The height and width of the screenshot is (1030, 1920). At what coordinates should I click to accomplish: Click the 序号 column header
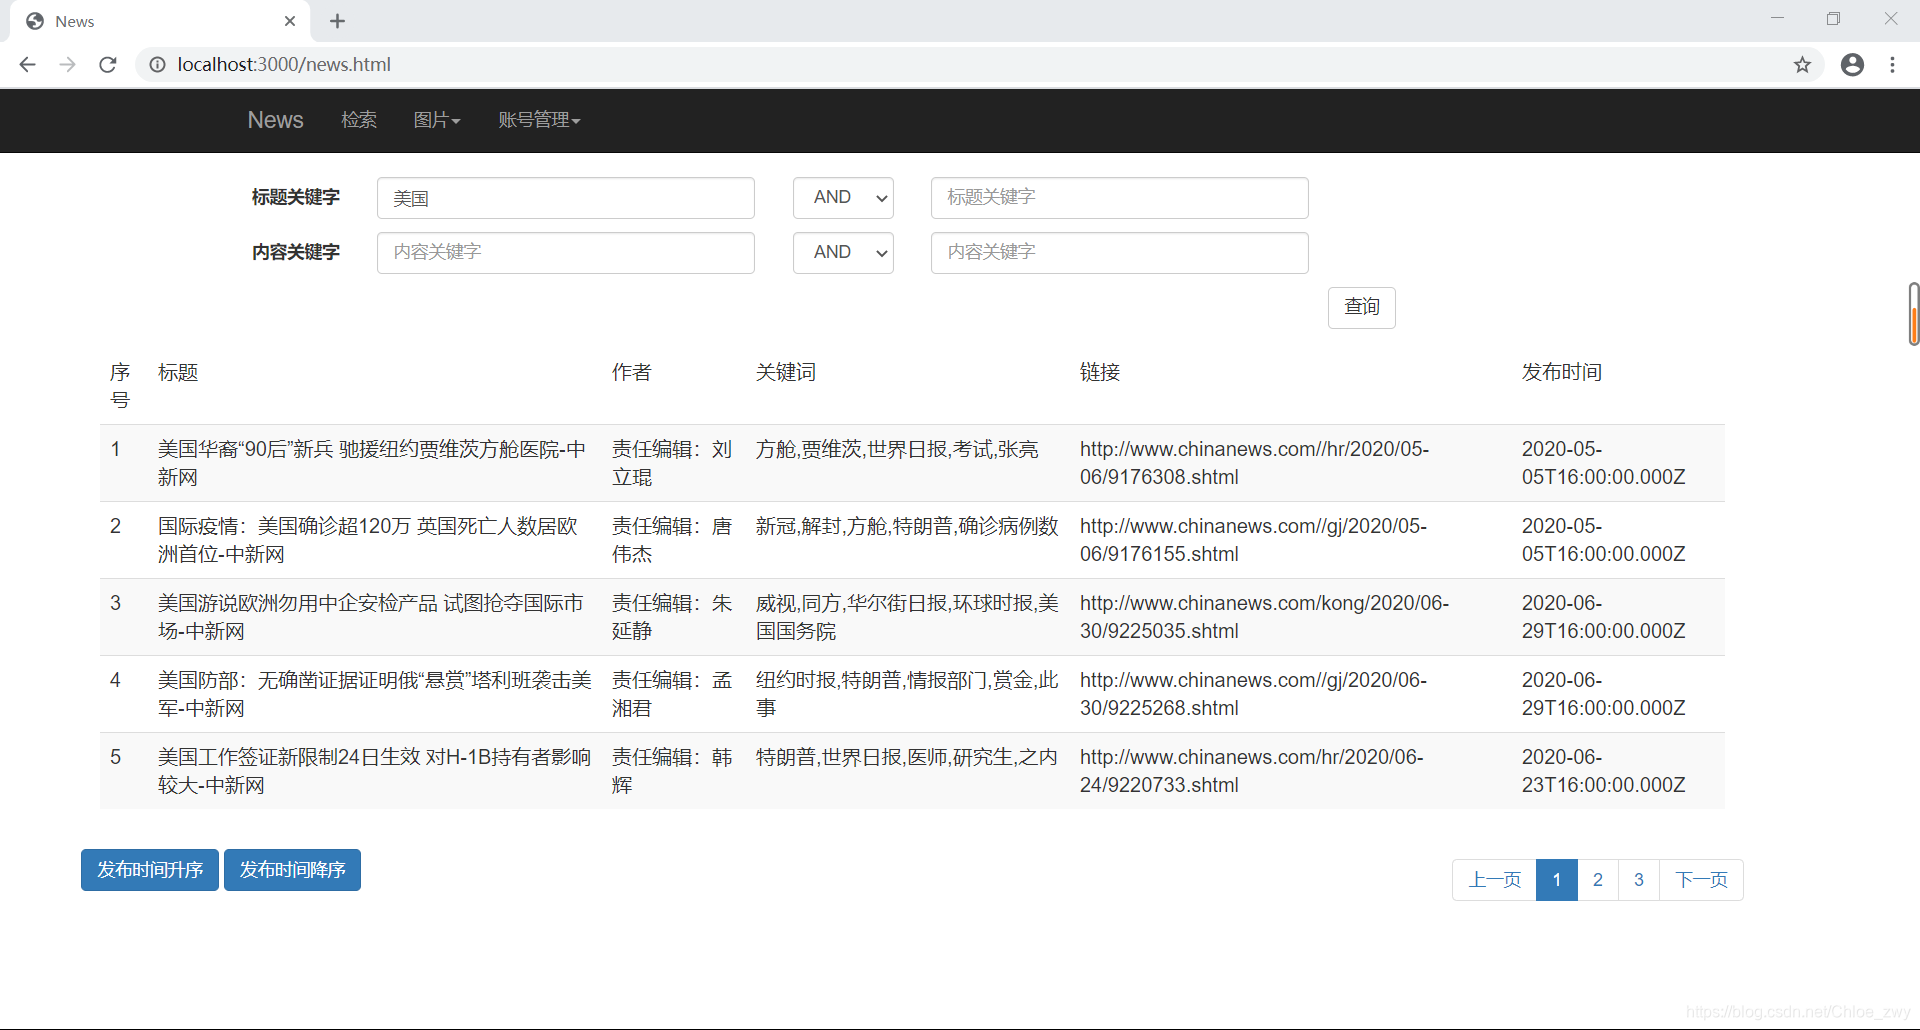click(x=120, y=386)
